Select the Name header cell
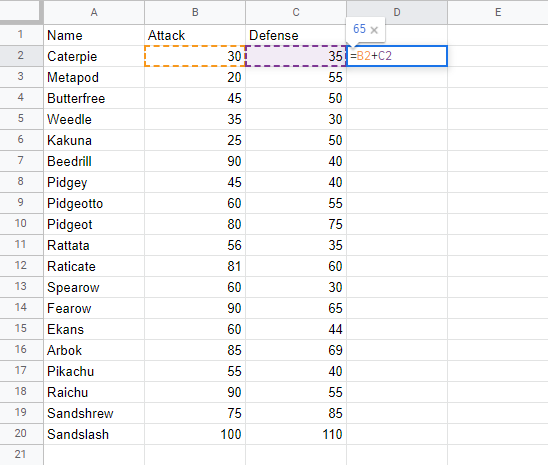This screenshot has width=548, height=465. [x=94, y=35]
